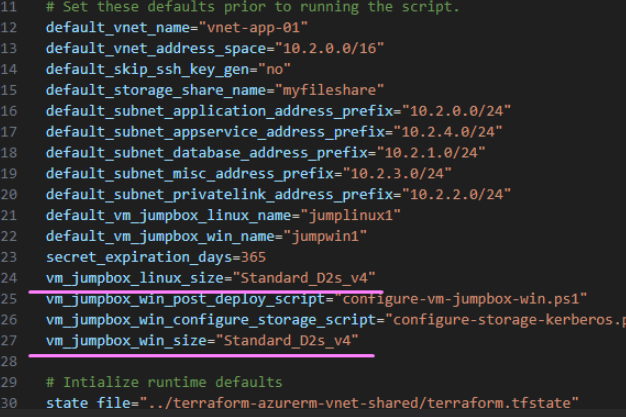The image size is (626, 417).
Task: Click the comment "# Intialize runtime defaults"
Action: tap(164, 382)
